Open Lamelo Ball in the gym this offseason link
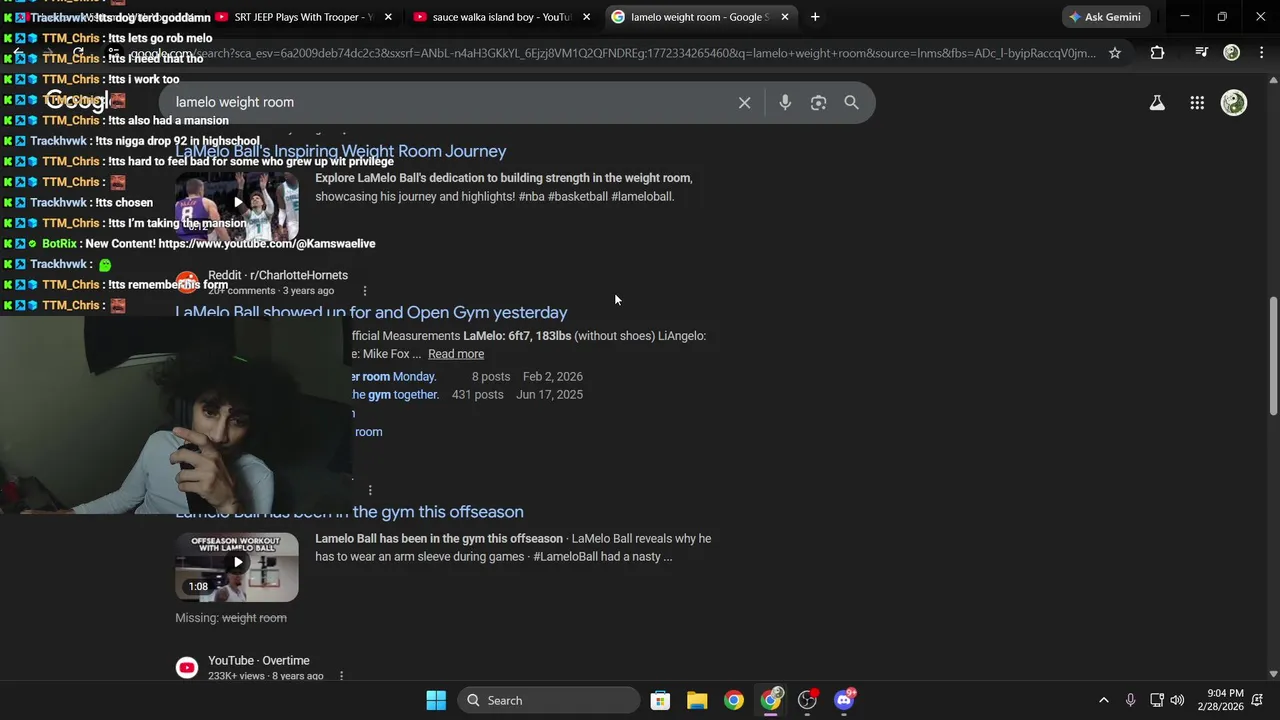Viewport: 1280px width, 720px height. (349, 511)
